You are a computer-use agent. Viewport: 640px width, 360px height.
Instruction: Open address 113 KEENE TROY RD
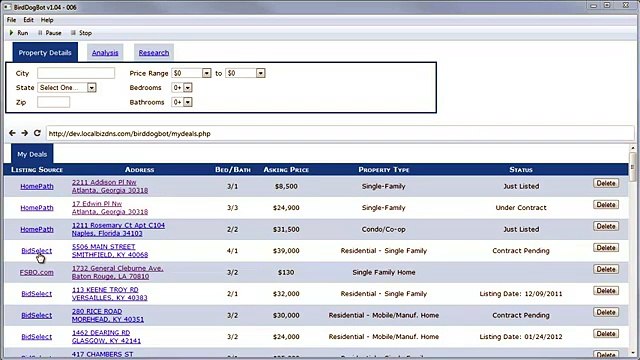pos(109,293)
